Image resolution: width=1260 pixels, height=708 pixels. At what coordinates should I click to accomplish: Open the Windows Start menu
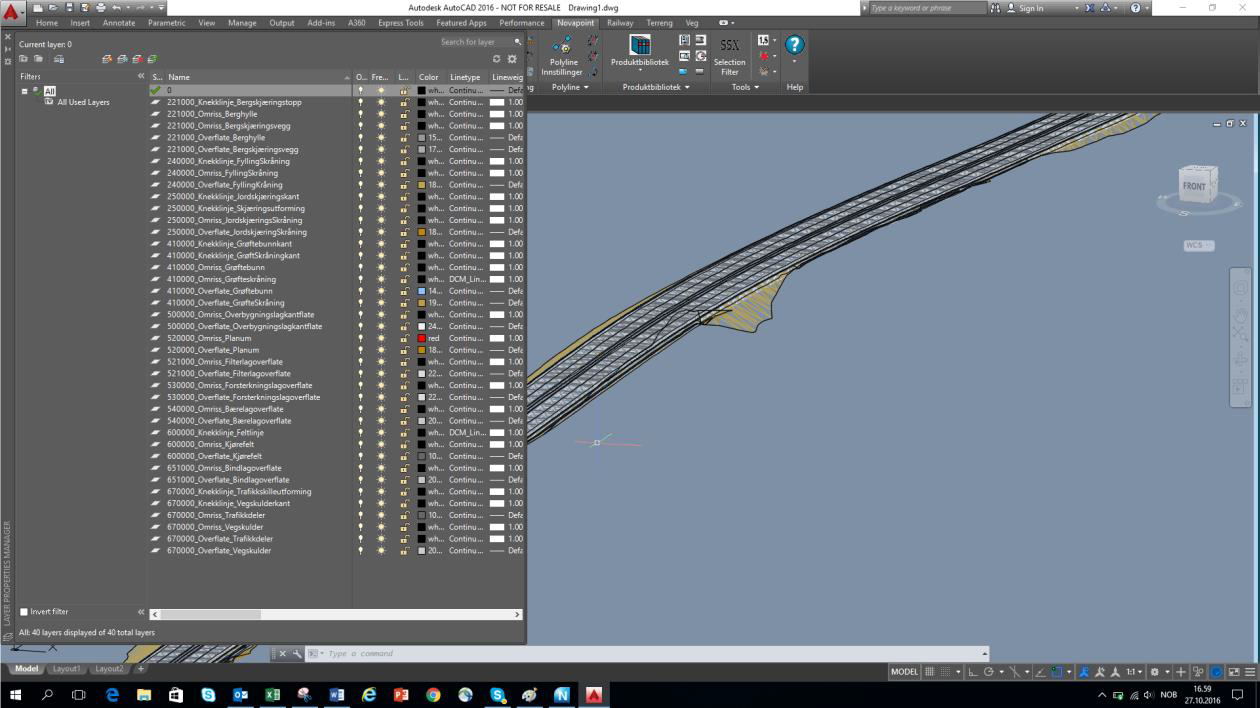pos(15,694)
